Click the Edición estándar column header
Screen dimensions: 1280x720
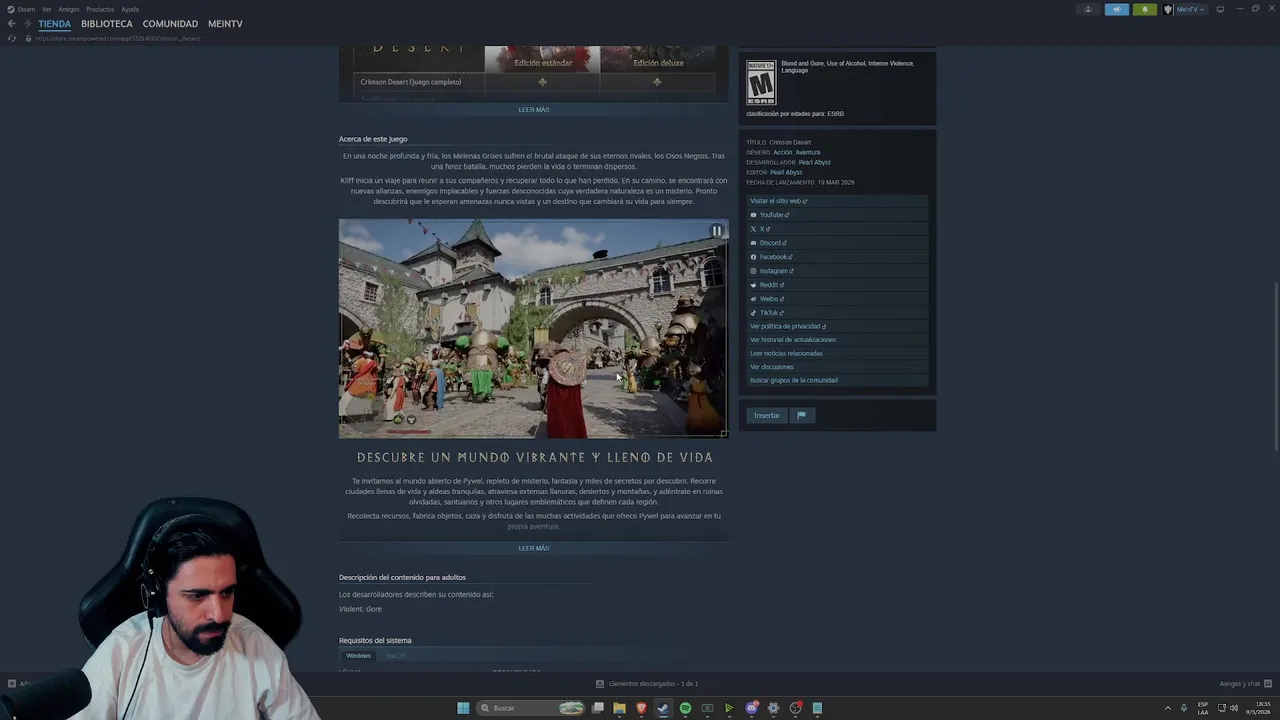tap(543, 63)
